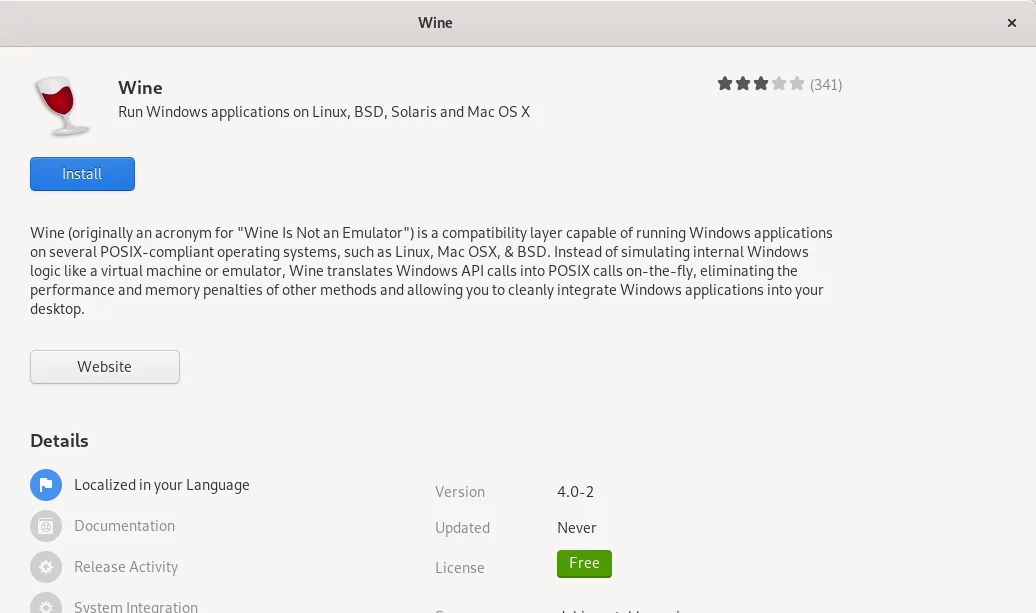The width and height of the screenshot is (1036, 613).
Task: Click the blue Install button
Action: click(x=82, y=174)
